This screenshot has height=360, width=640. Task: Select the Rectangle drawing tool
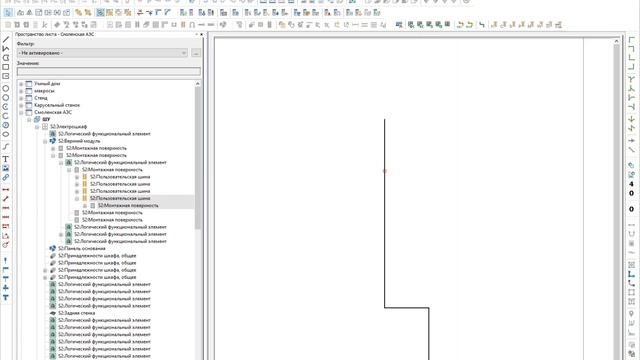click(x=6, y=67)
